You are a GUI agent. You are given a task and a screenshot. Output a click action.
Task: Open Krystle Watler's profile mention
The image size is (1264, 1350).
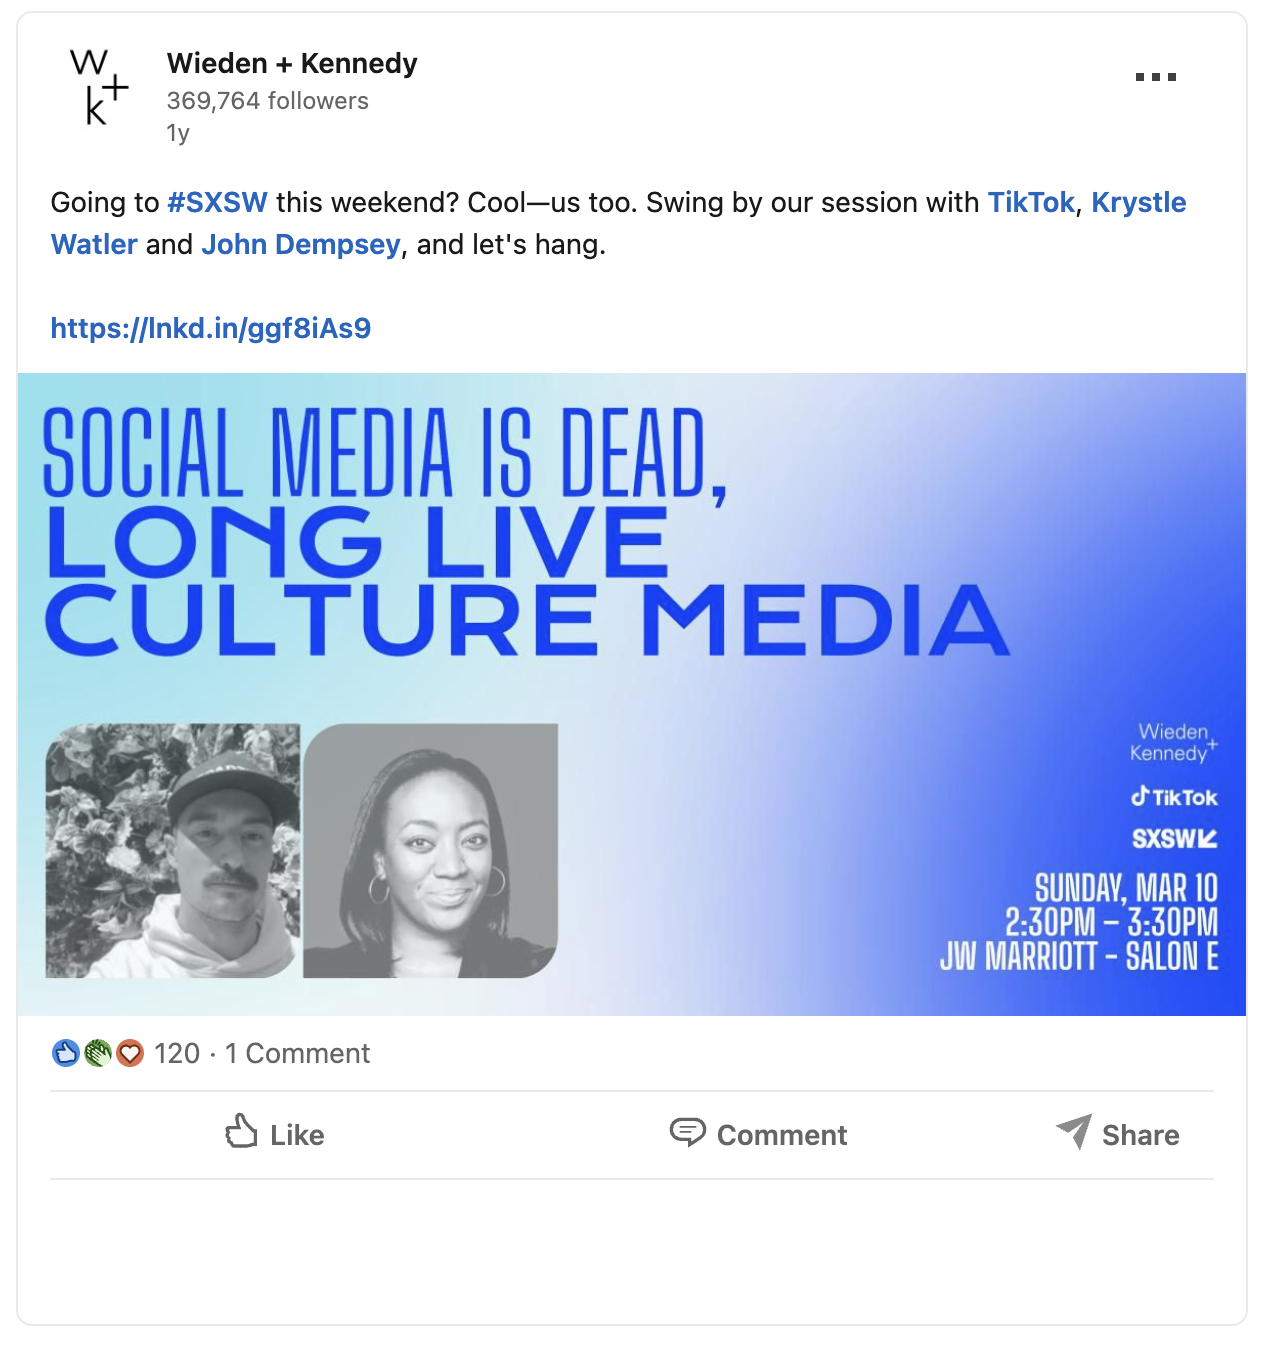[x=1137, y=202]
